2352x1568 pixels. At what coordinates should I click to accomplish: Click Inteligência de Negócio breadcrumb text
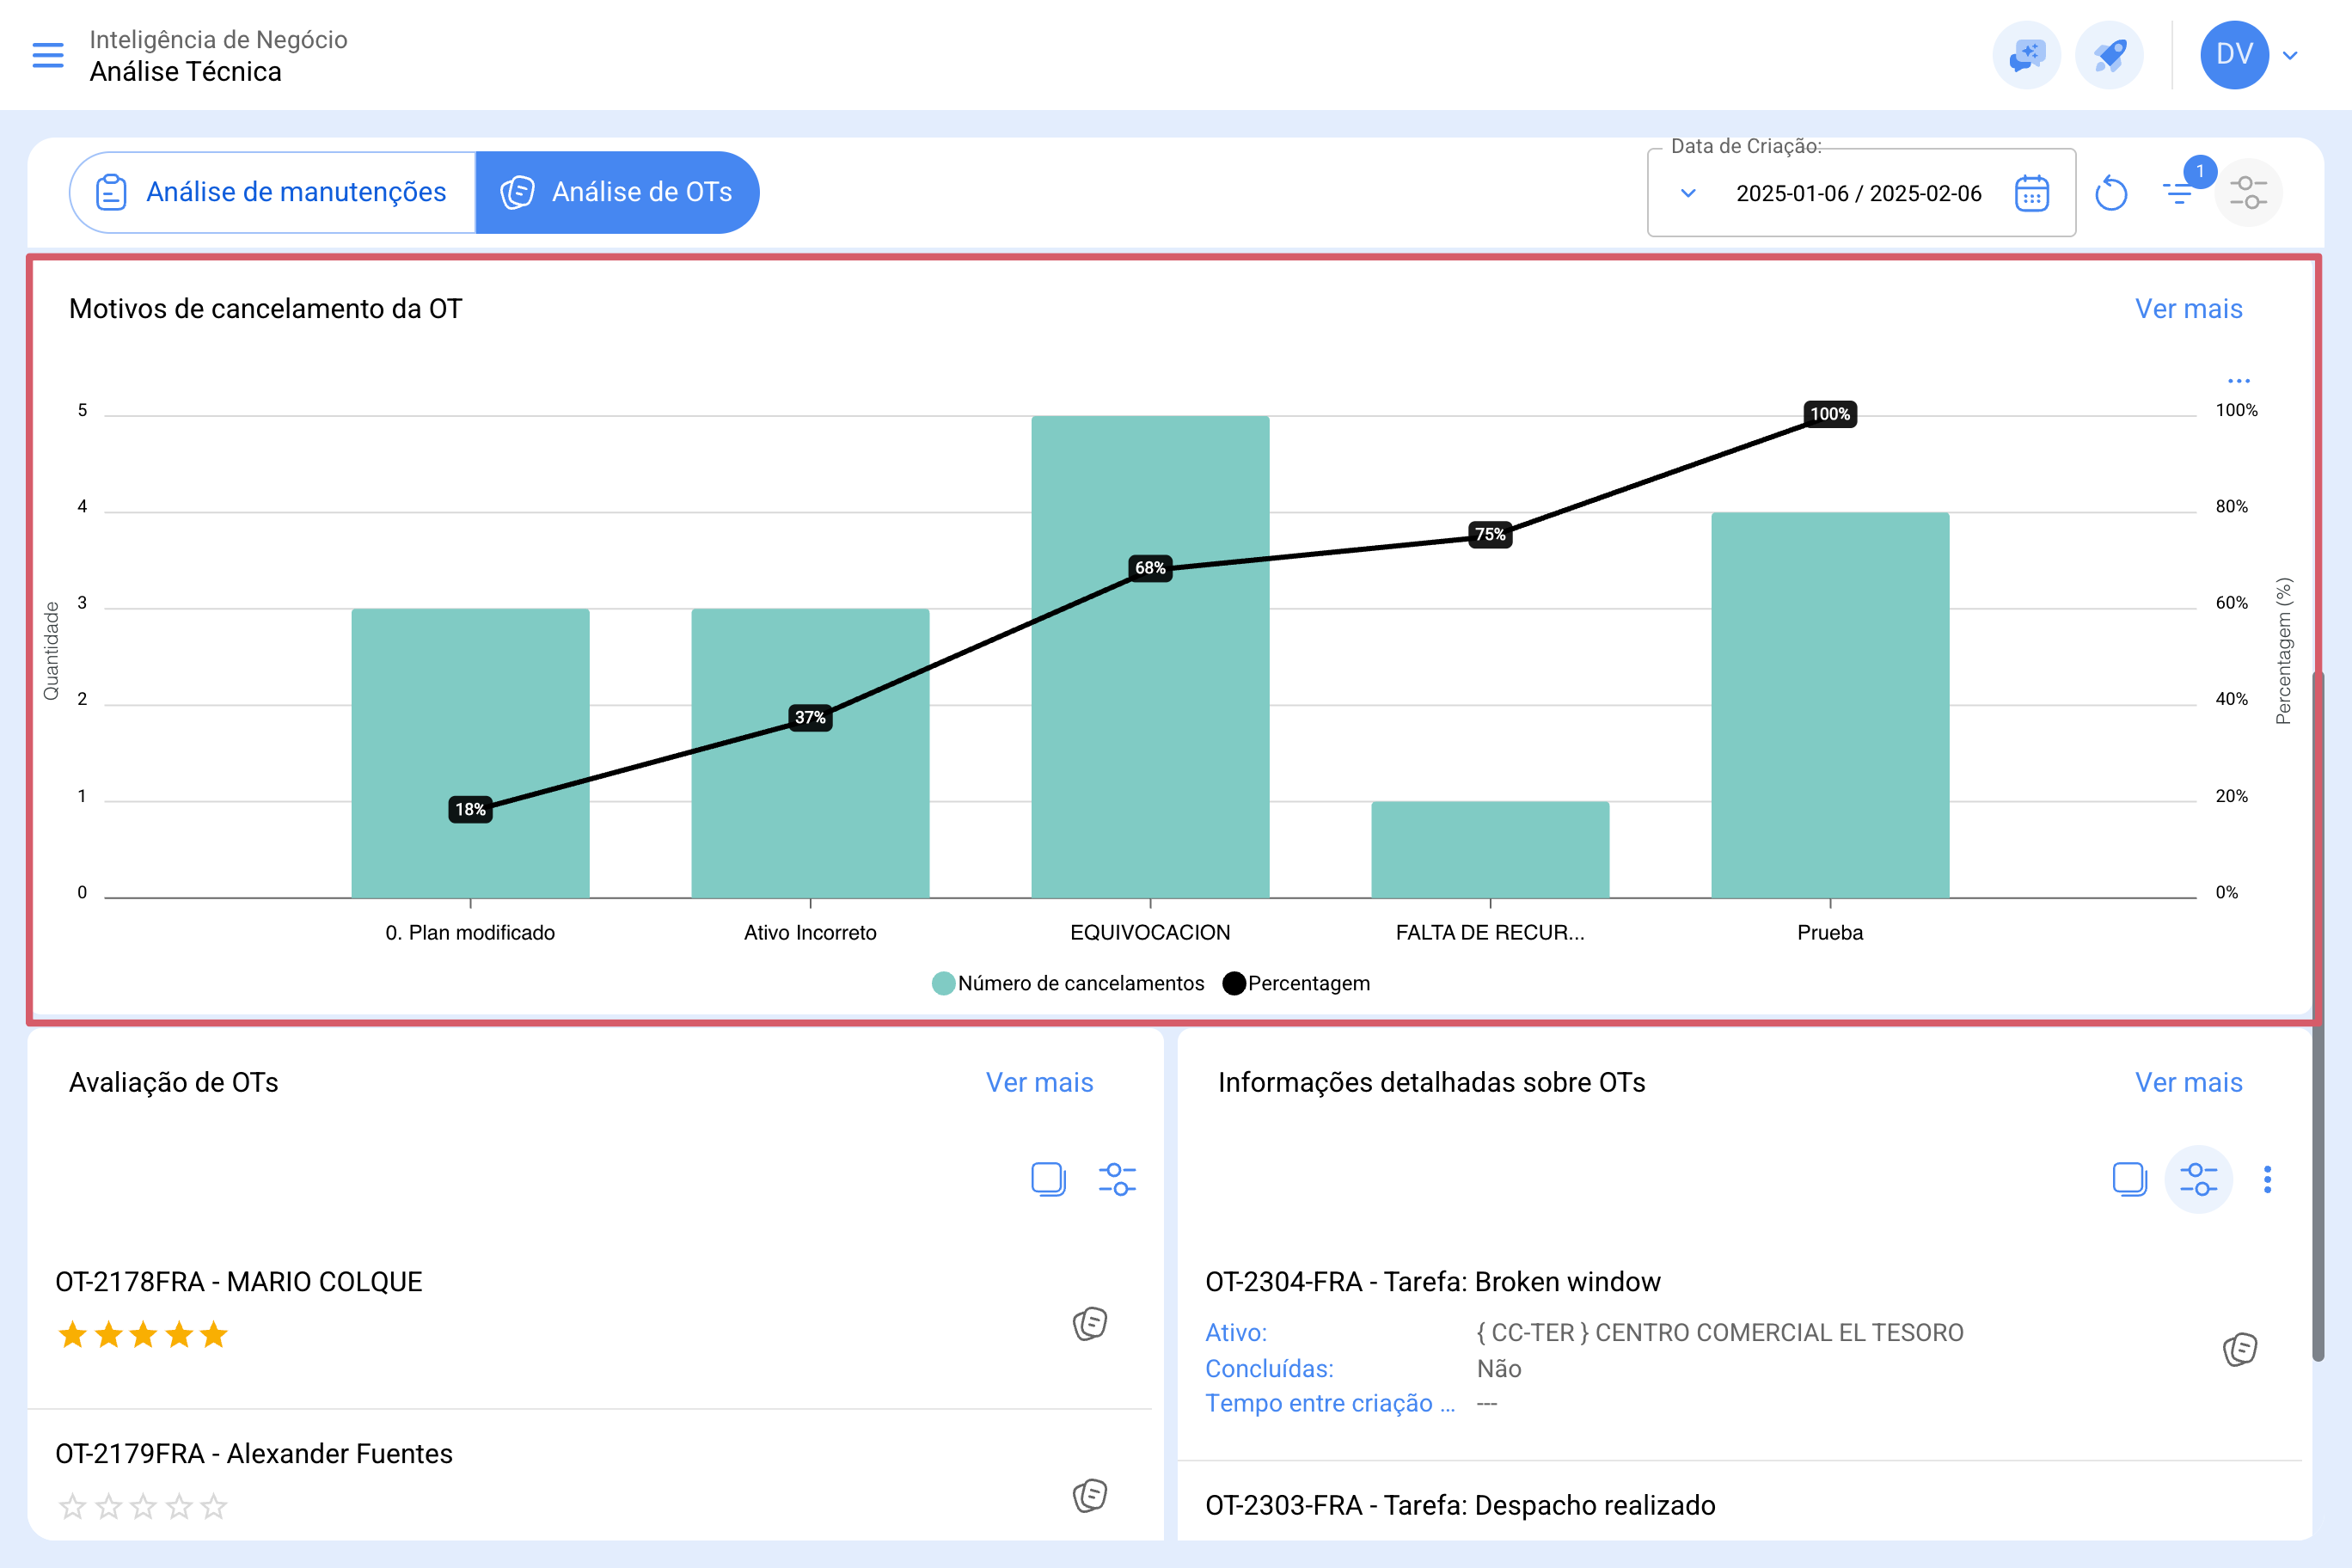[218, 39]
